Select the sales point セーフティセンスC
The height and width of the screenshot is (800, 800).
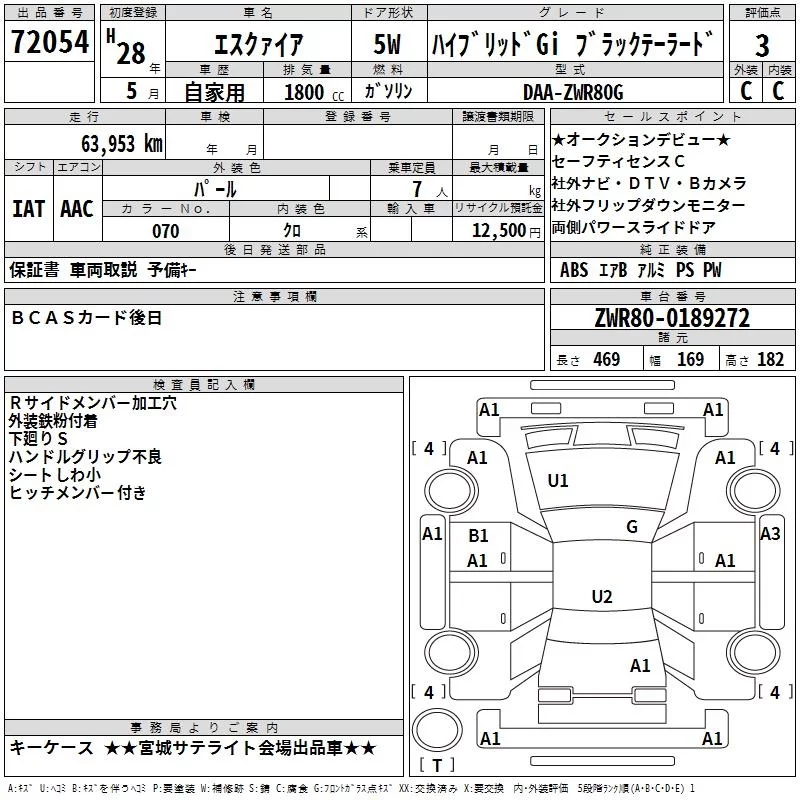click(x=618, y=162)
